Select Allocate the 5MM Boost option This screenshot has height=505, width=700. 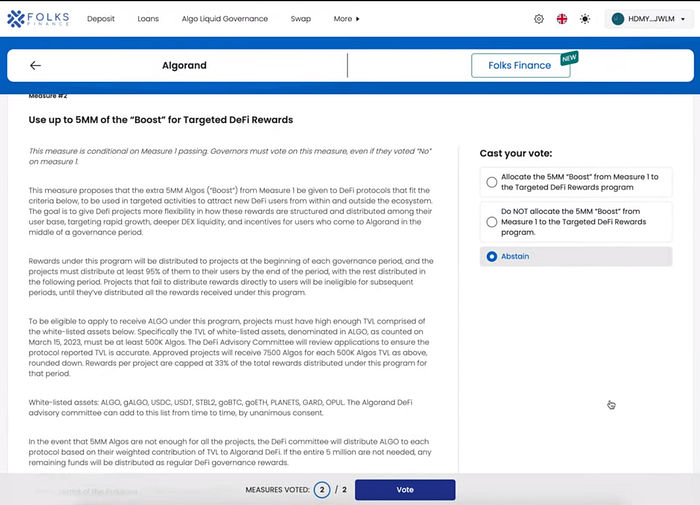point(576,182)
